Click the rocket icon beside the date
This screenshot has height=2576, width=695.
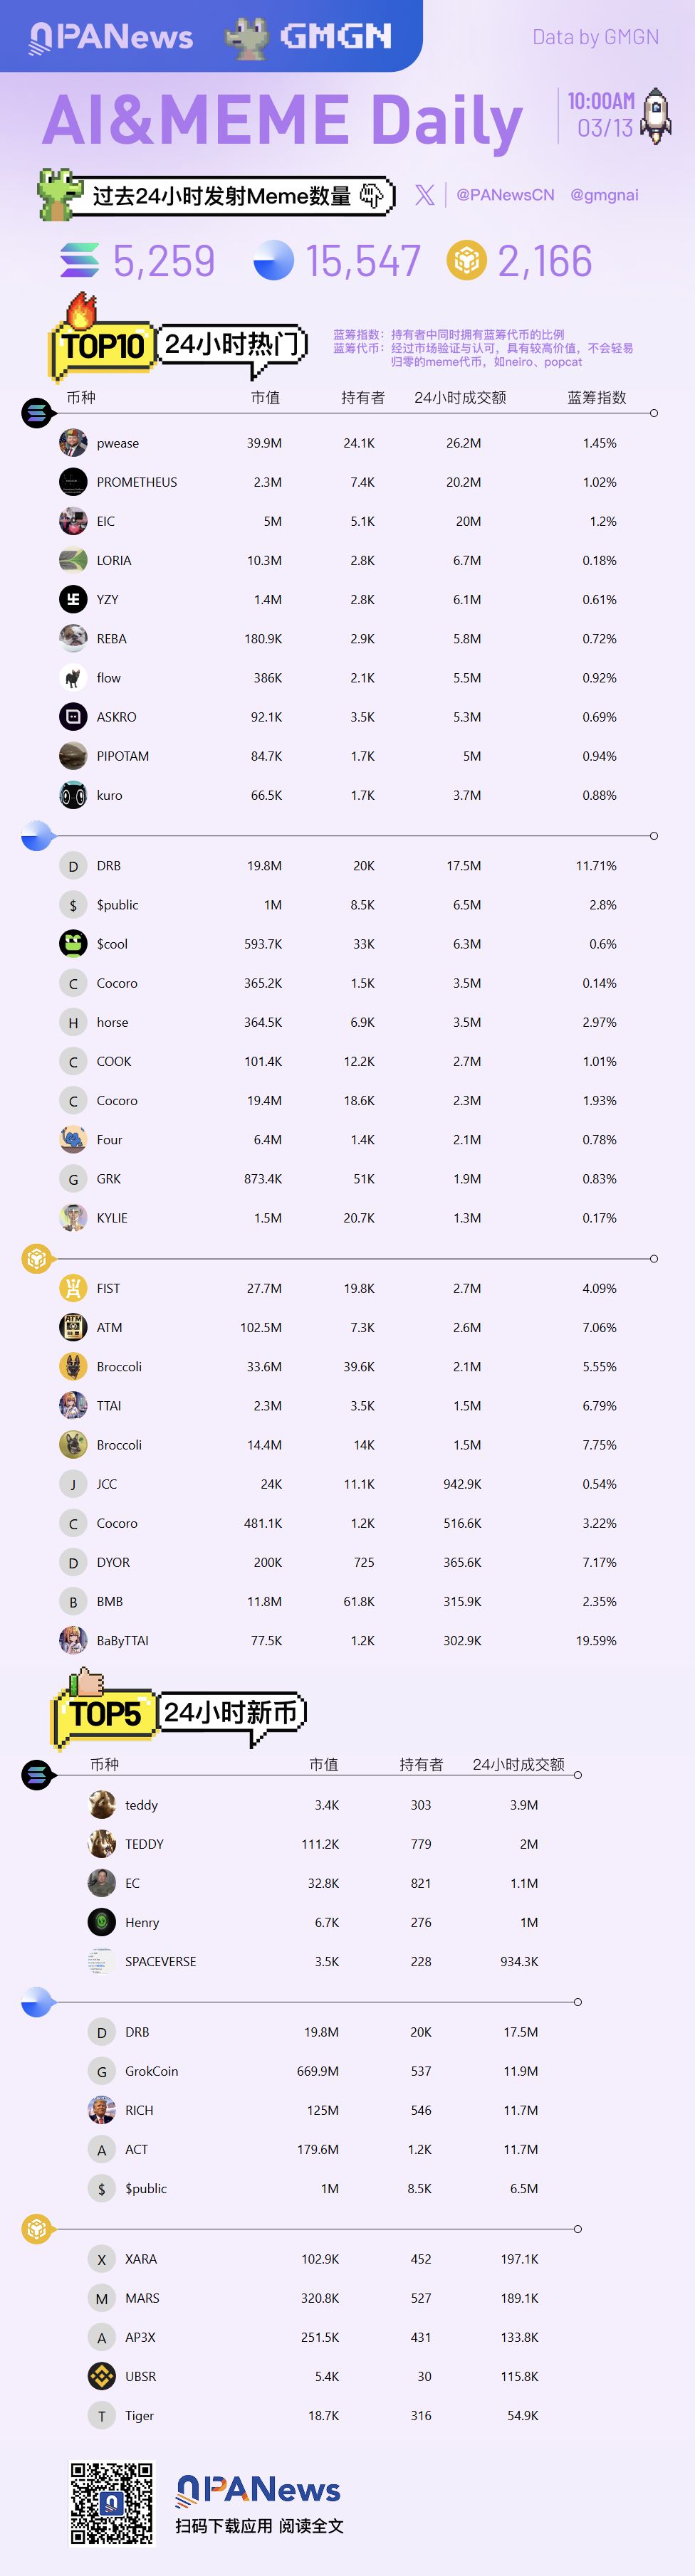[655, 116]
